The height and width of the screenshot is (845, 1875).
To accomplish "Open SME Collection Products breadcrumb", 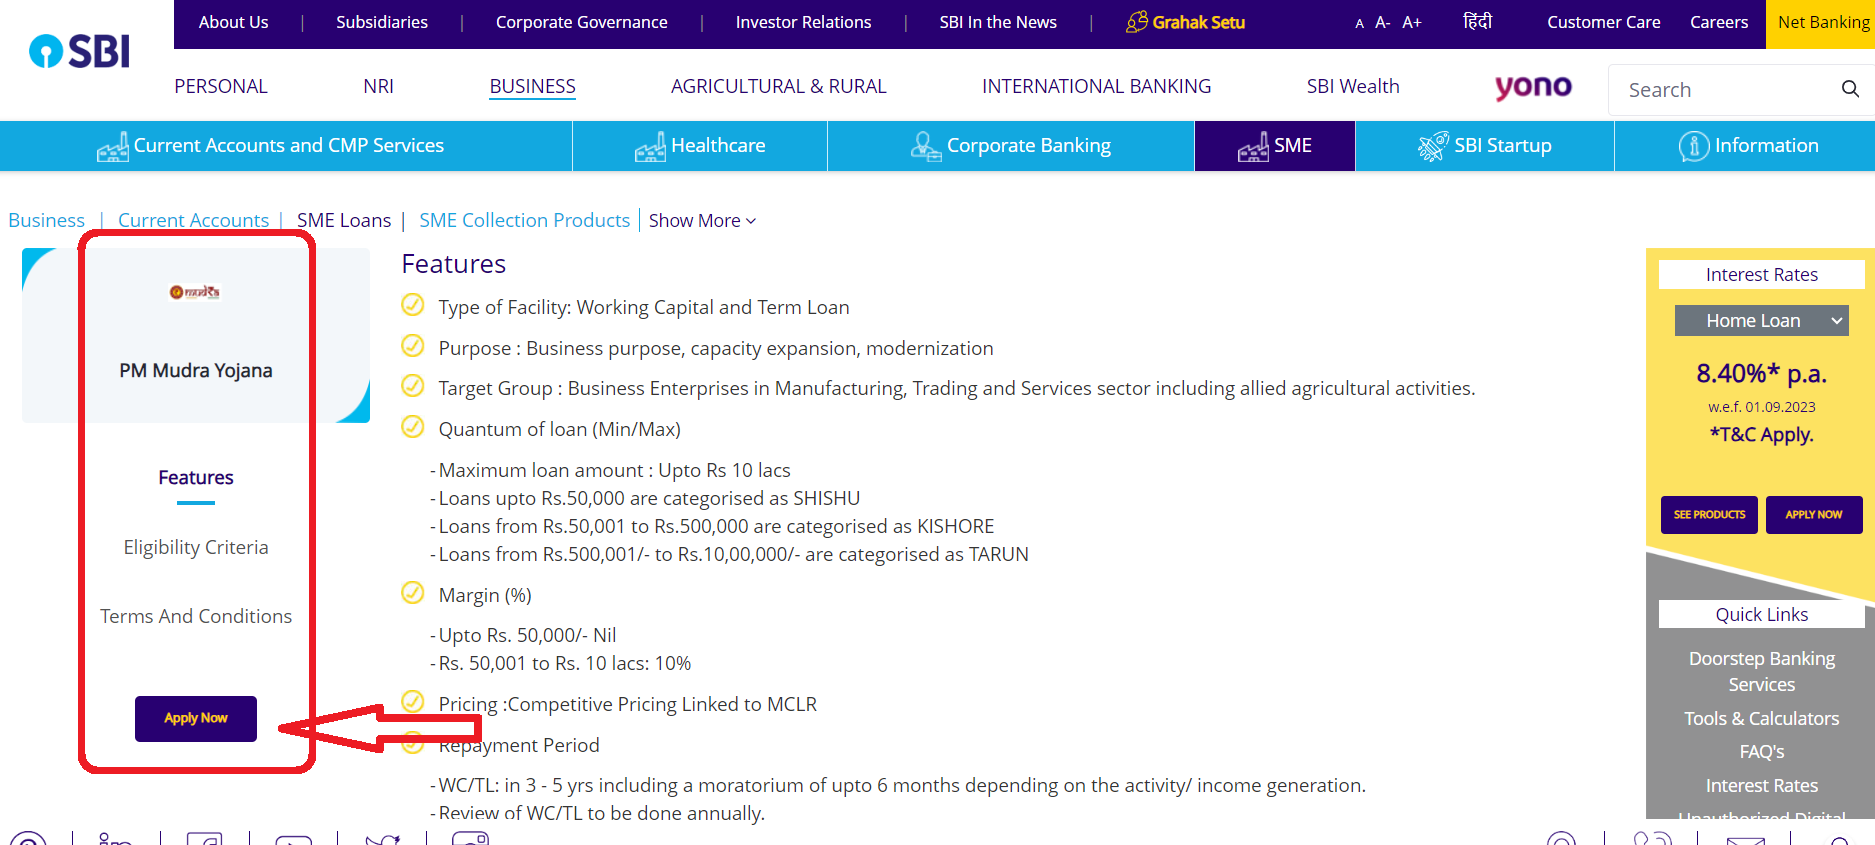I will coord(524,220).
